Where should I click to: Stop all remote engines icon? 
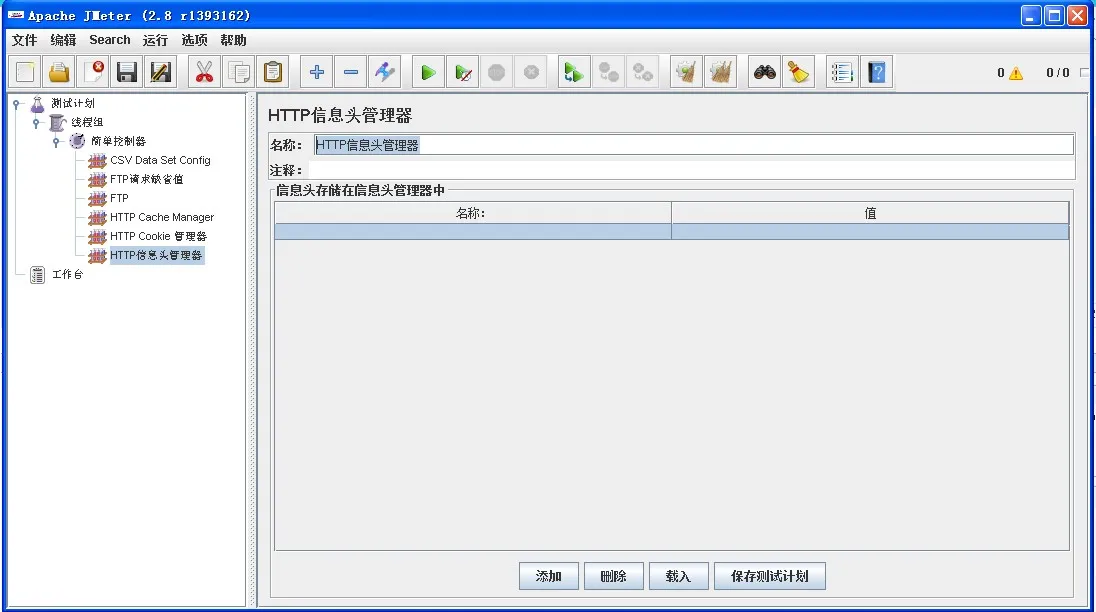tap(608, 72)
